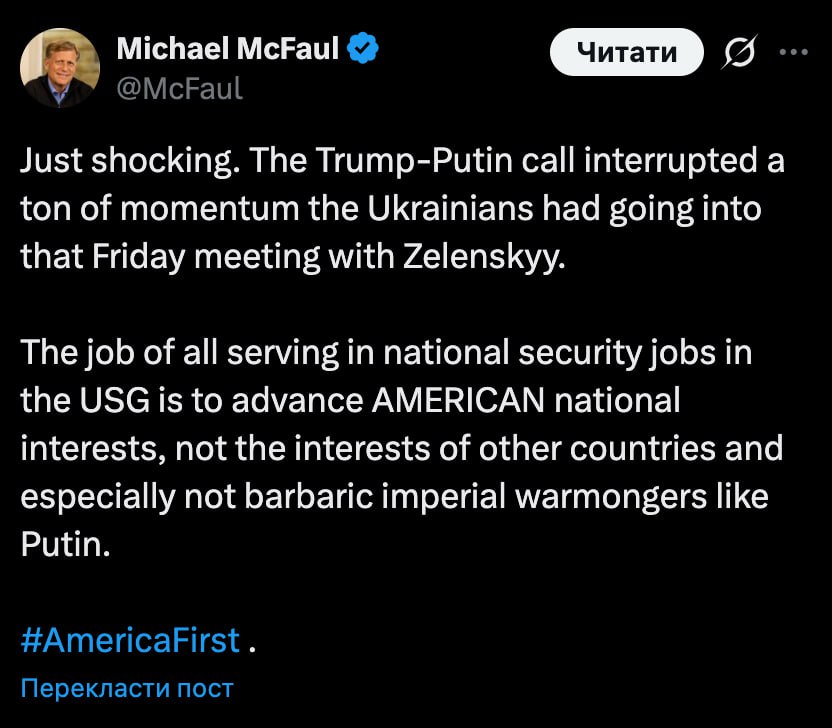
Task: Click the word "Friday" in the post
Action: tap(138, 257)
